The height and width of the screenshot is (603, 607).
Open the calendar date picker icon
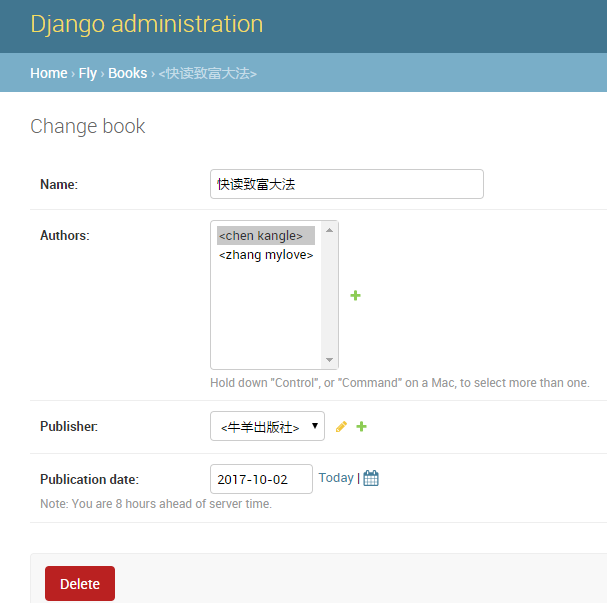click(x=371, y=478)
